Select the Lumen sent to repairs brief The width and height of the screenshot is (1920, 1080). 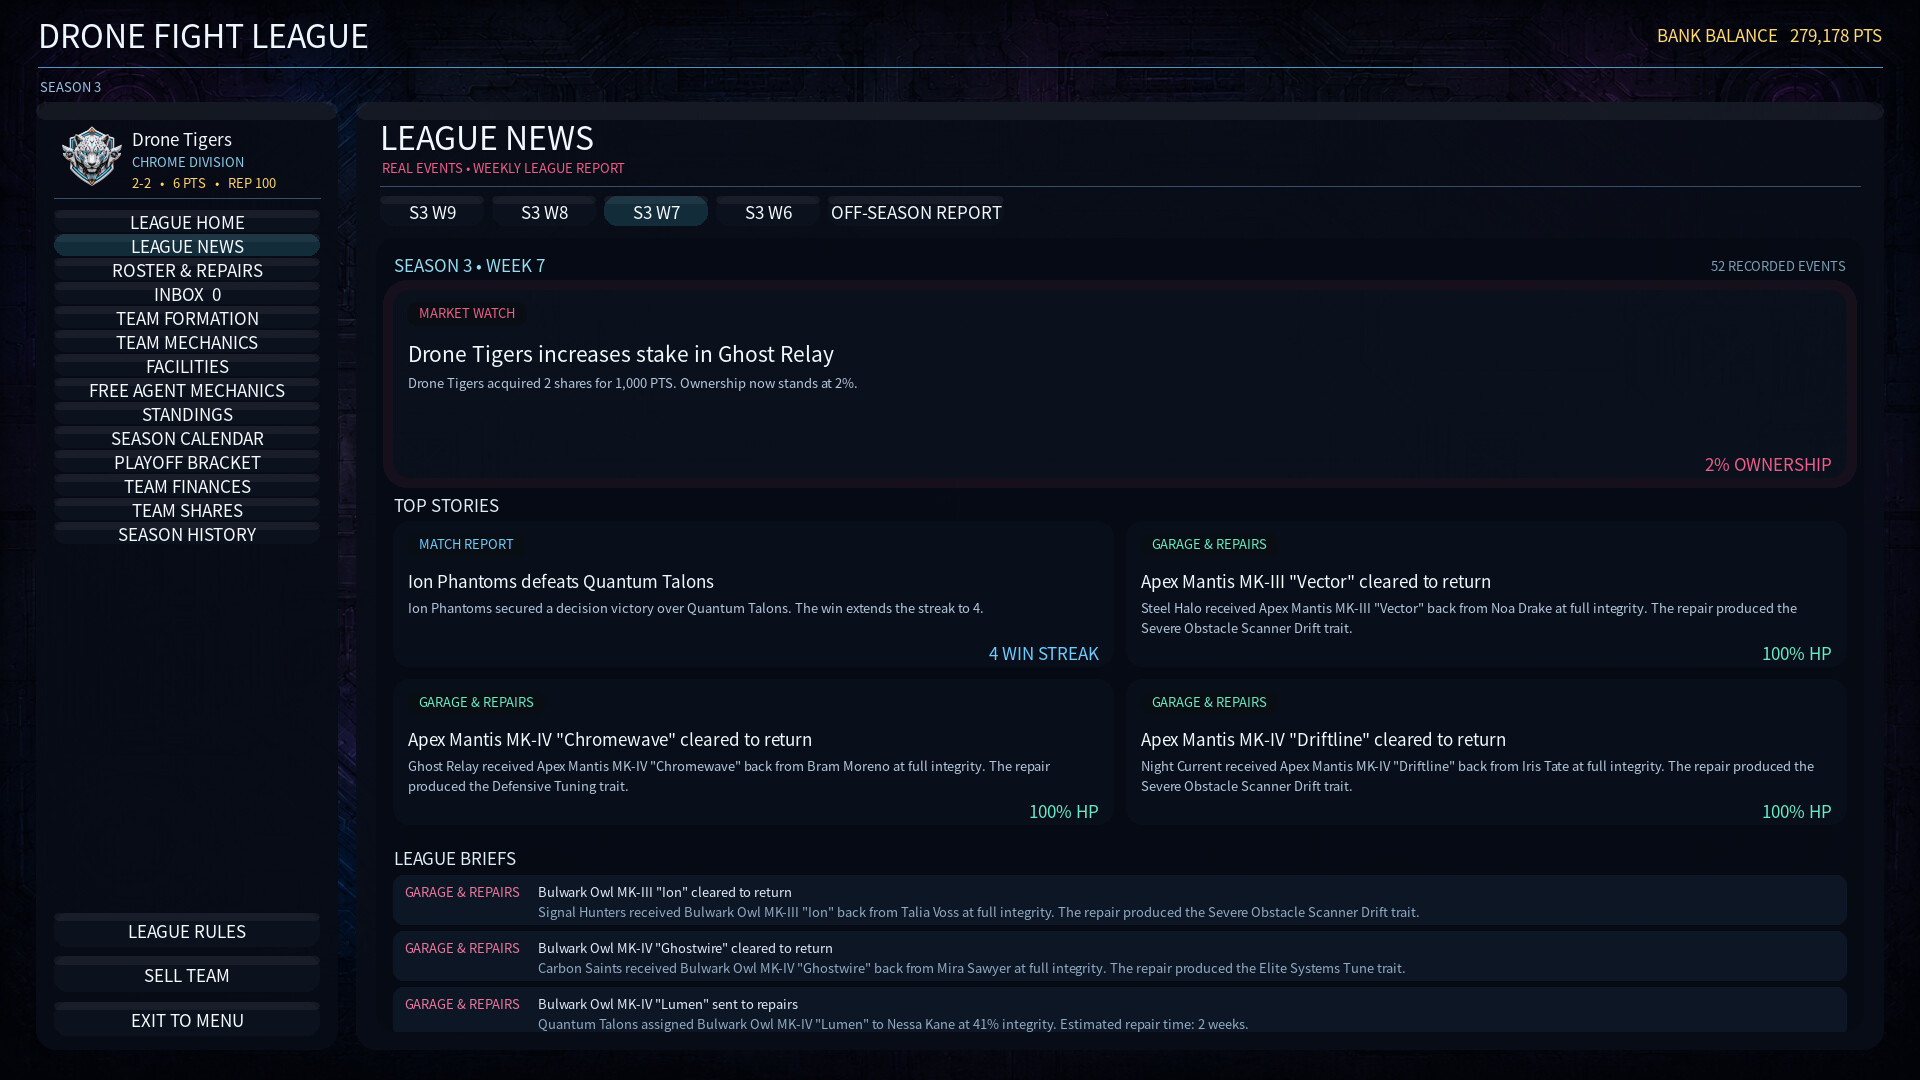click(1120, 1011)
